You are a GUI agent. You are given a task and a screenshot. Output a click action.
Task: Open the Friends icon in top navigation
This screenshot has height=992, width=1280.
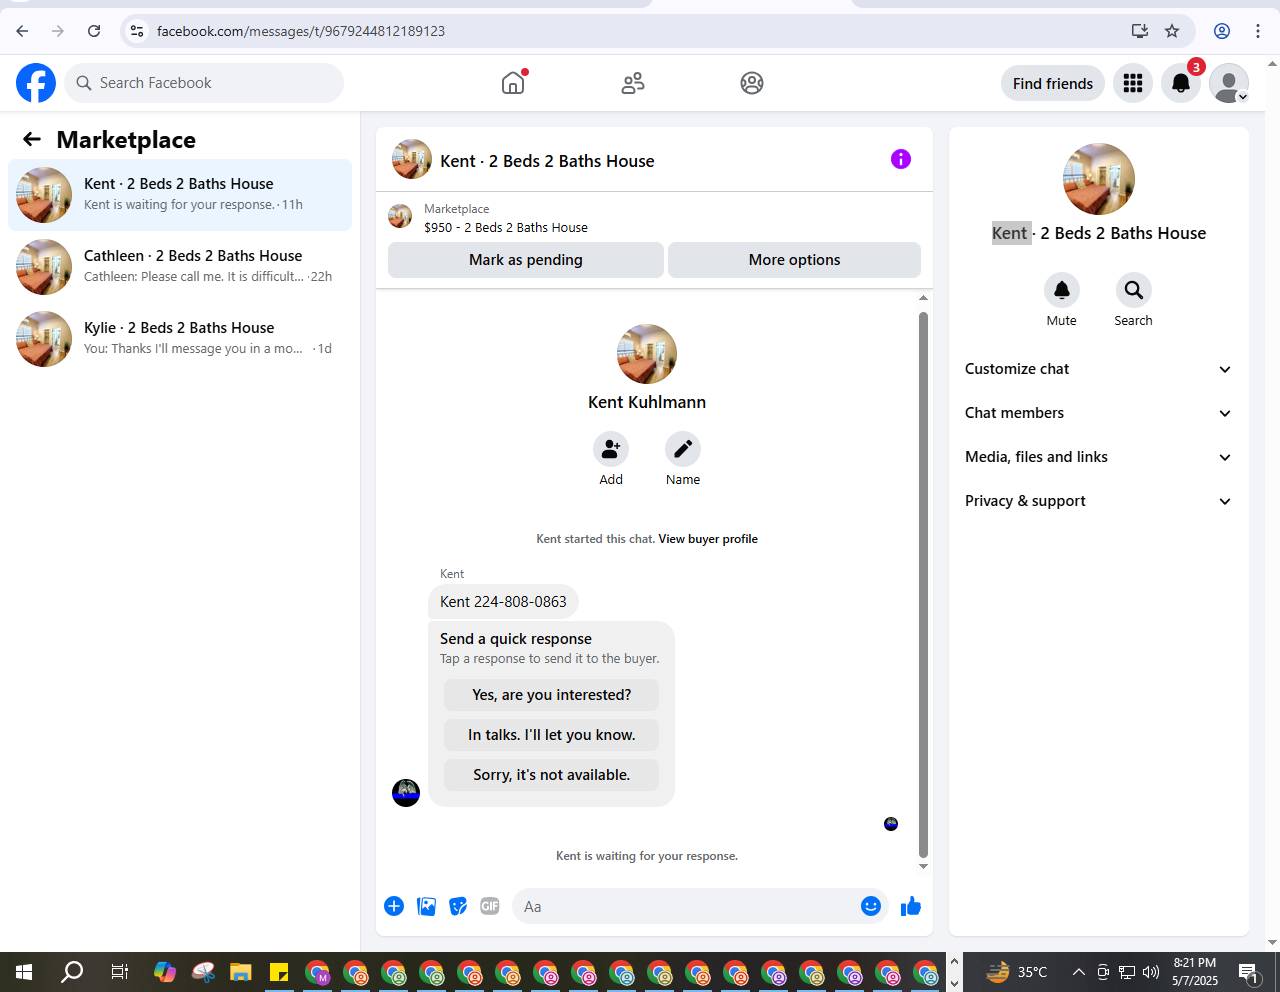click(x=633, y=83)
